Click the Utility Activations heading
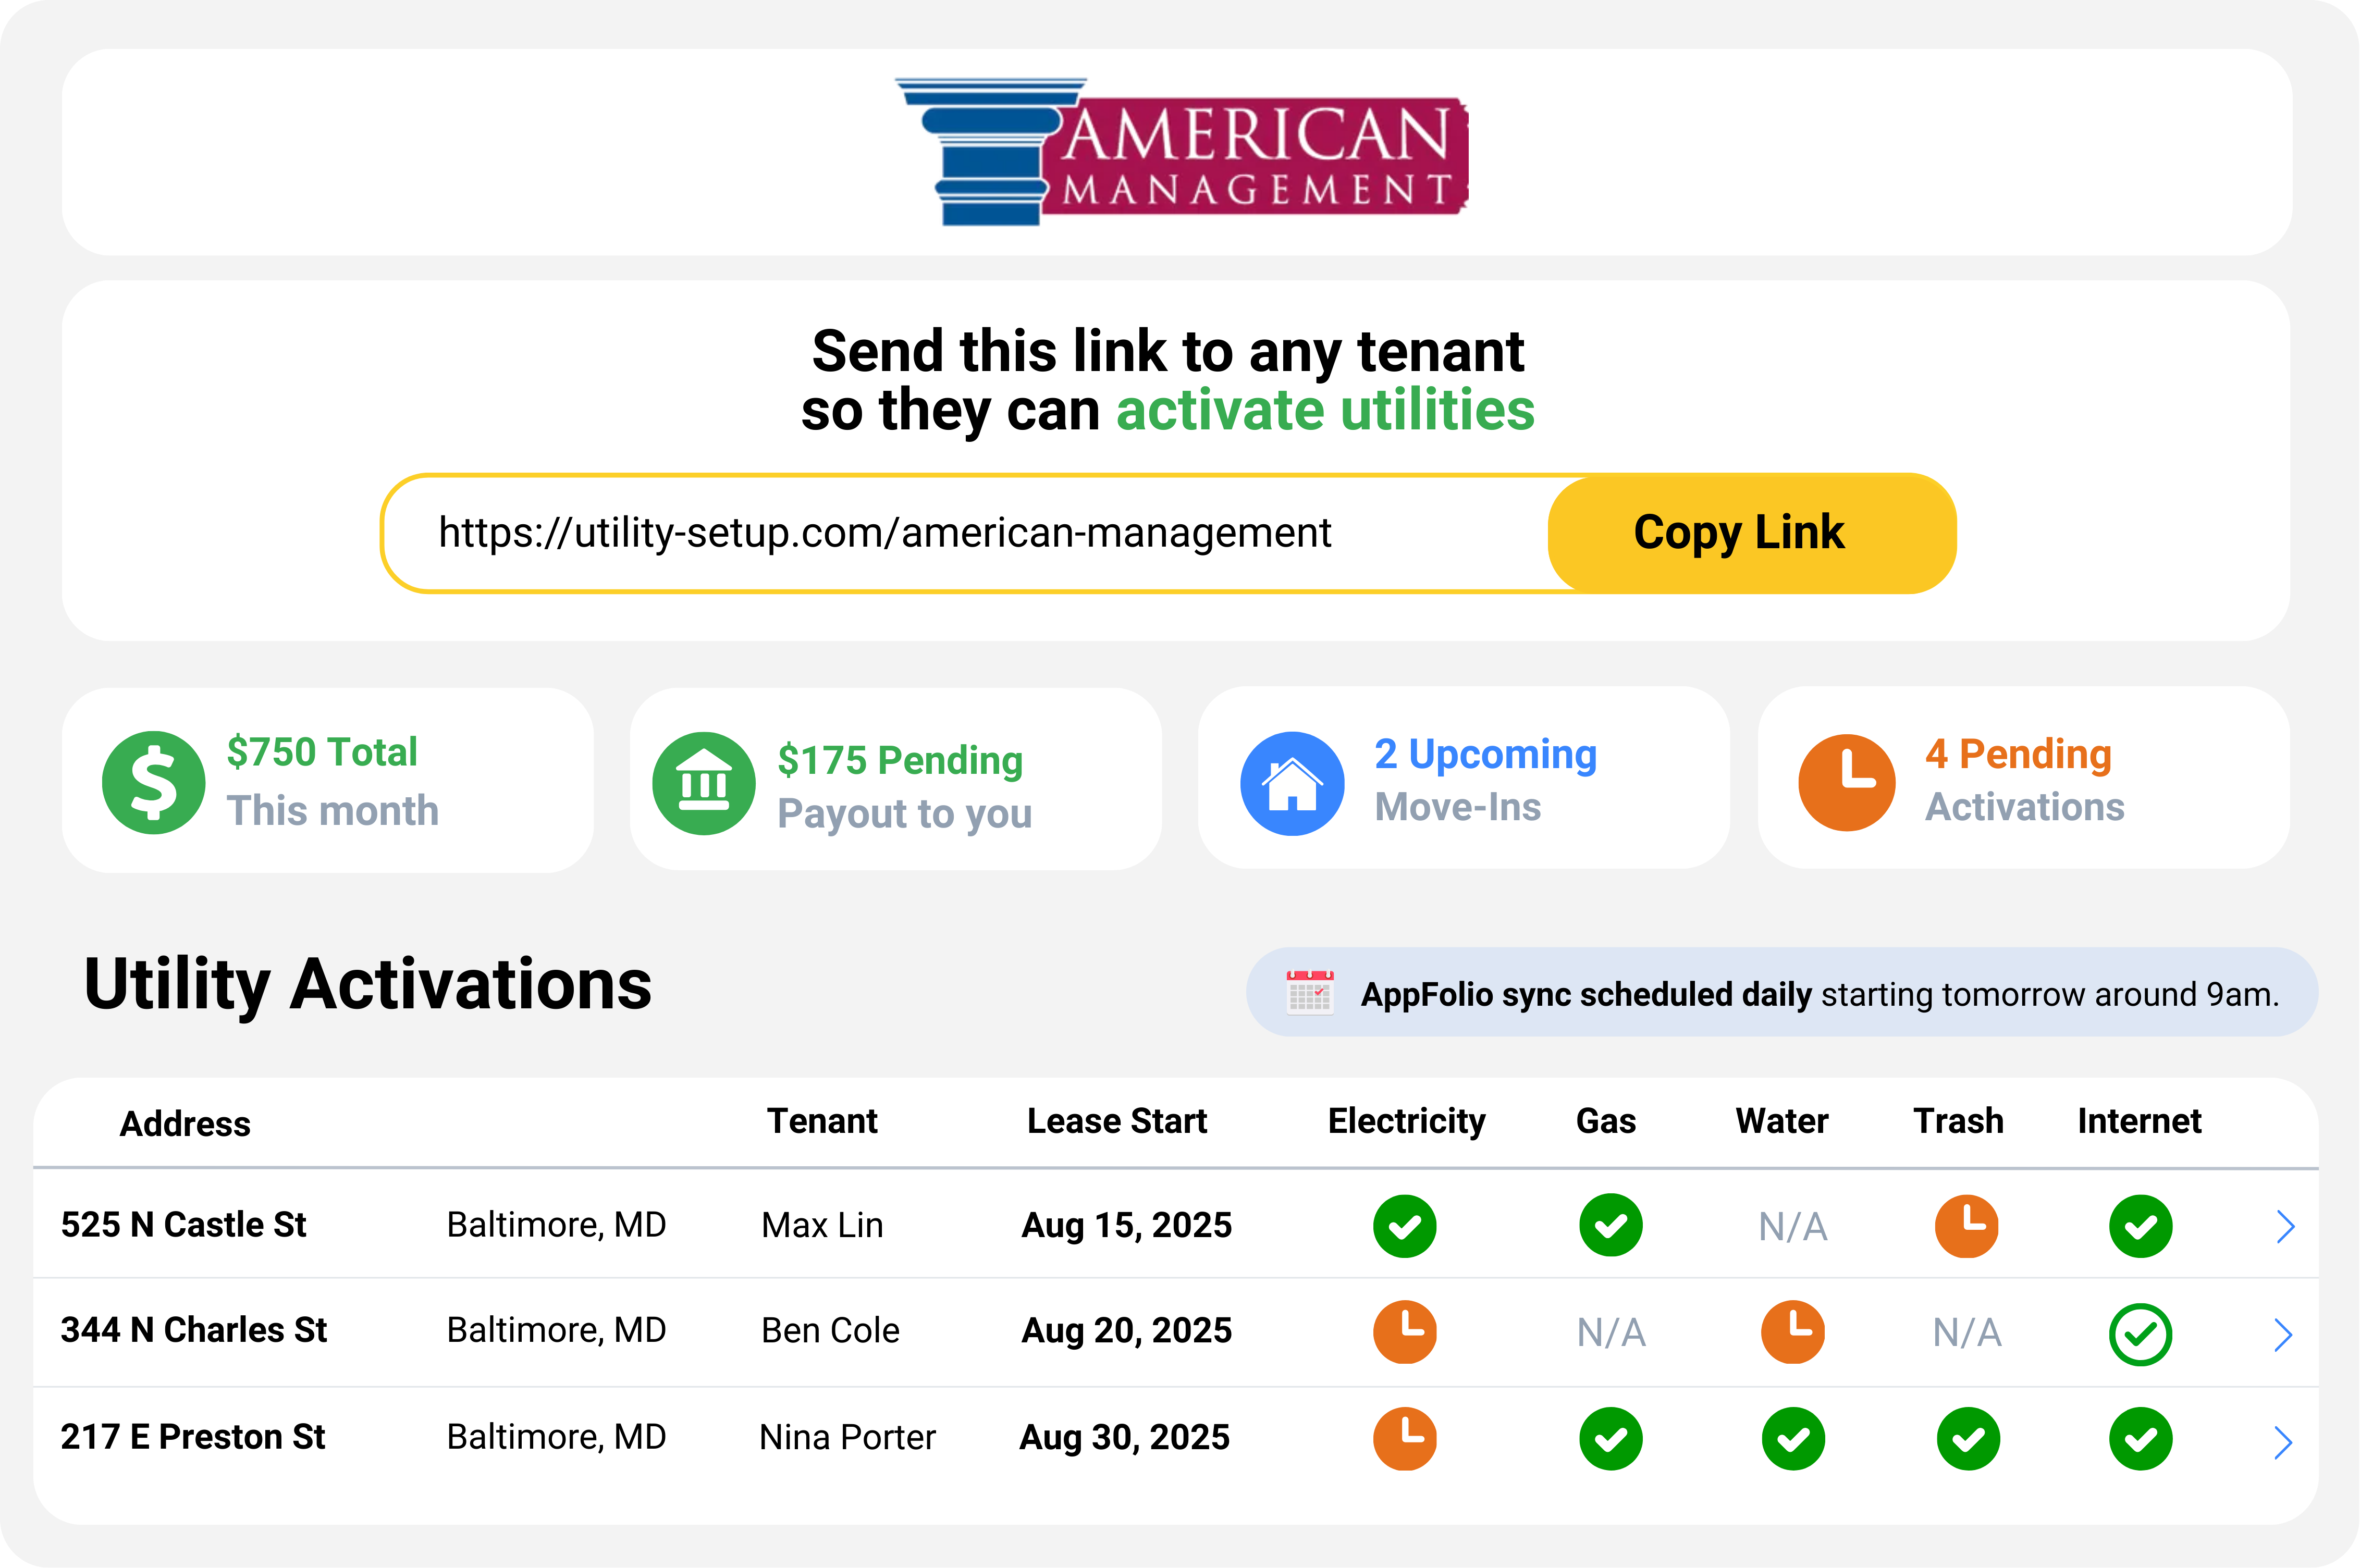Screen dimensions: 2360x1568 (x=367, y=985)
